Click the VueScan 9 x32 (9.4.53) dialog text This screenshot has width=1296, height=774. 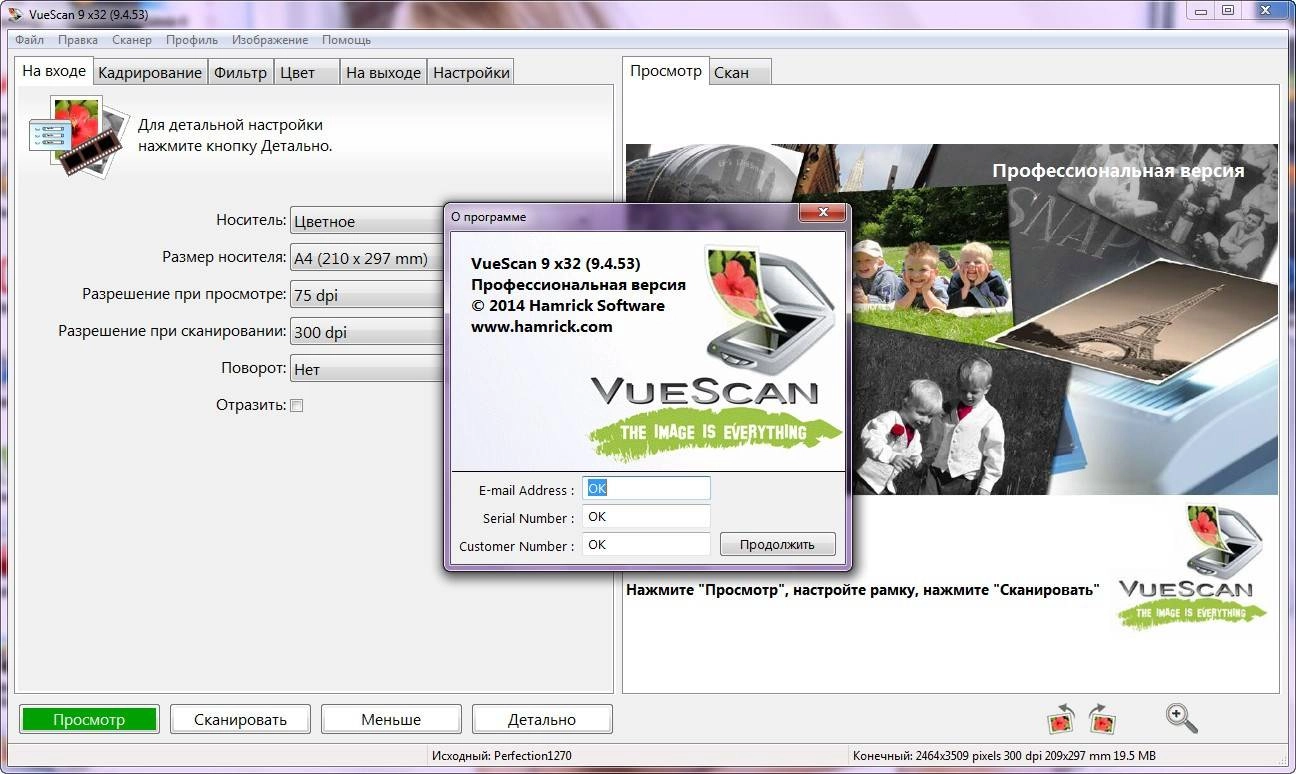pyautogui.click(x=555, y=263)
